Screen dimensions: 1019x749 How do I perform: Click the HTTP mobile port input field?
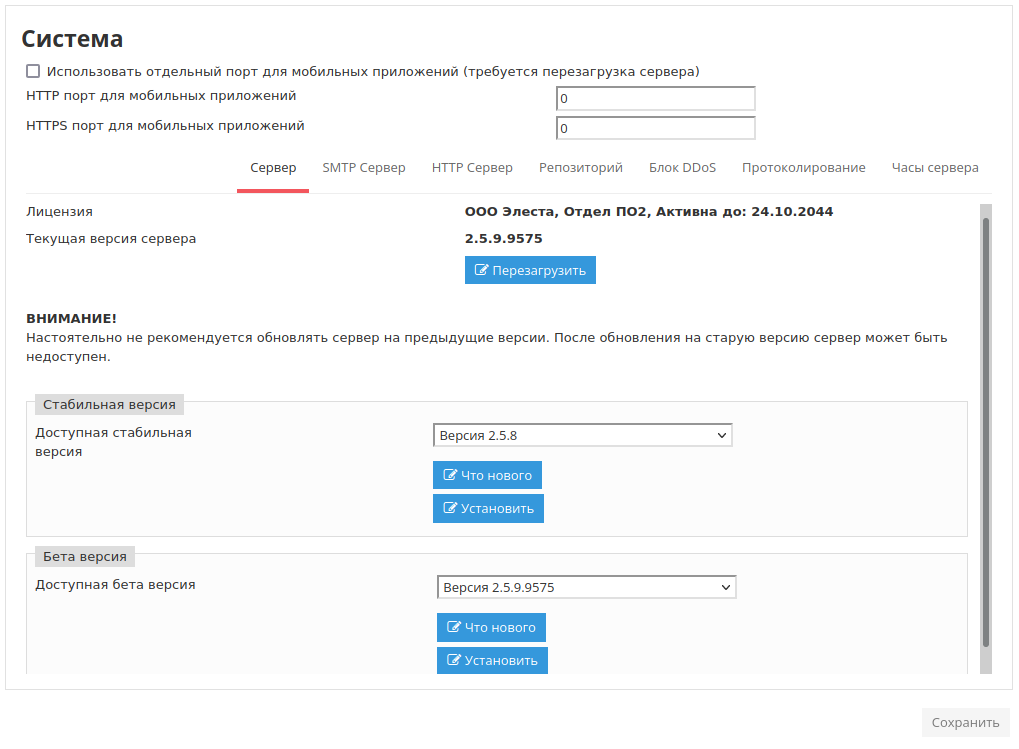tap(655, 98)
